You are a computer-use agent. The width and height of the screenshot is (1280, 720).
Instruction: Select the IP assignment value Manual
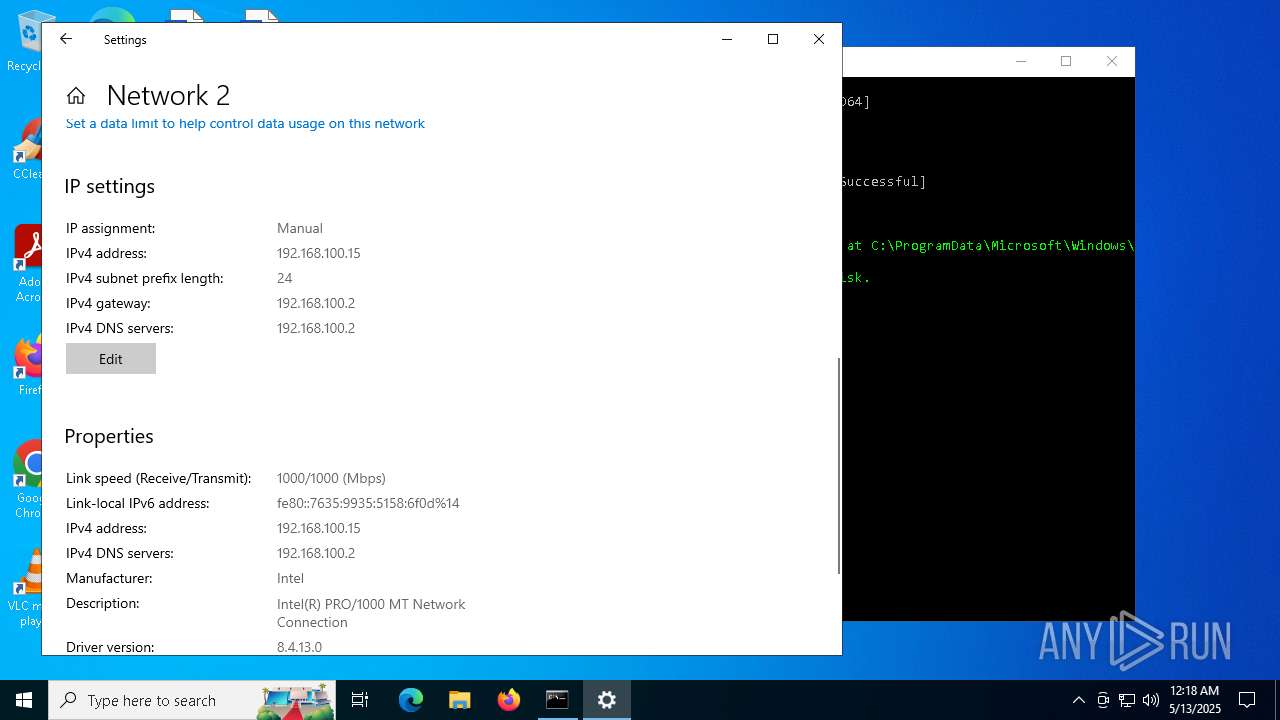[300, 228]
